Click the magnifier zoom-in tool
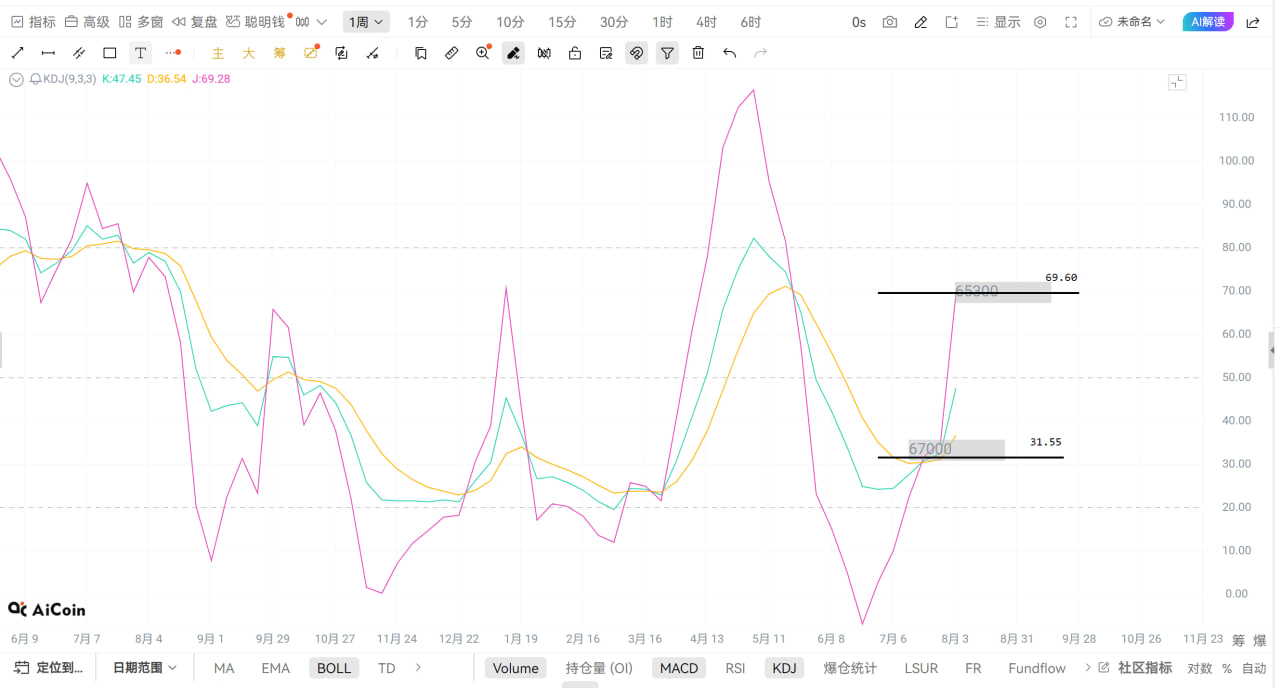The height and width of the screenshot is (688, 1280). 483,53
